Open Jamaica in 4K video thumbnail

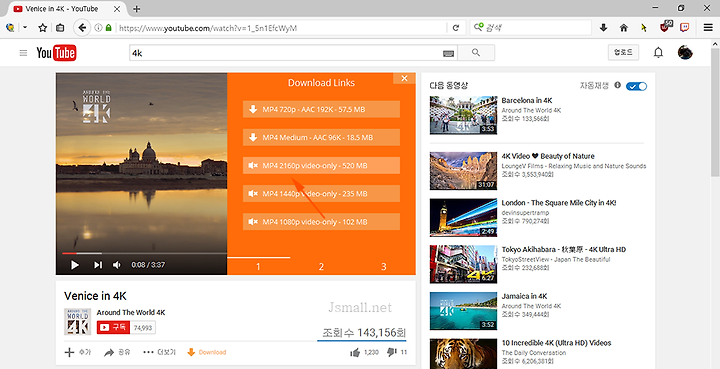click(x=463, y=311)
